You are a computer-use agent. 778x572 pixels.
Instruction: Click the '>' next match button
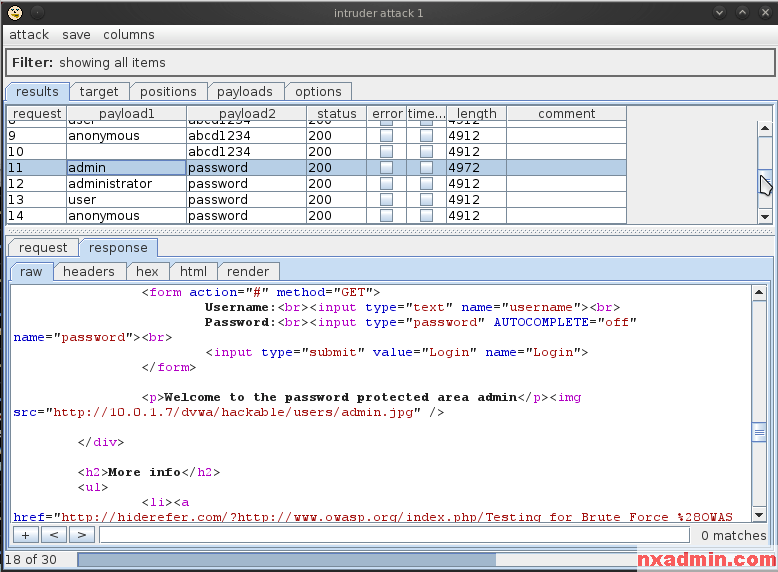click(x=82, y=535)
